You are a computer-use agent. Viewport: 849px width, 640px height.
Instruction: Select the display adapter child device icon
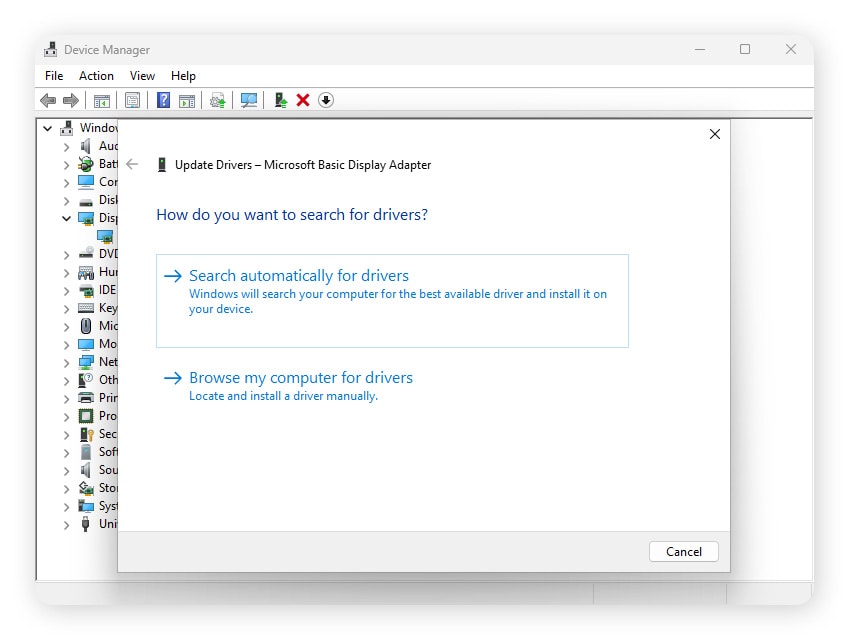pyautogui.click(x=105, y=236)
